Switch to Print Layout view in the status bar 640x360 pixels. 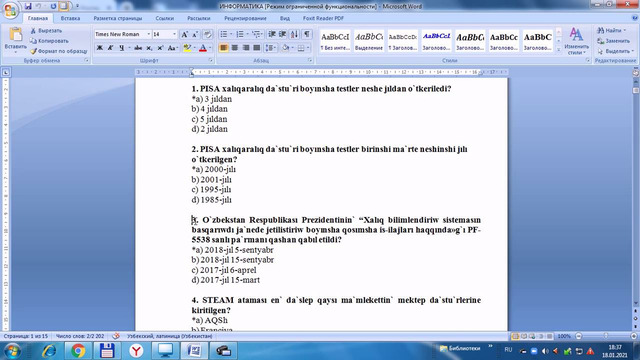[x=515, y=336]
